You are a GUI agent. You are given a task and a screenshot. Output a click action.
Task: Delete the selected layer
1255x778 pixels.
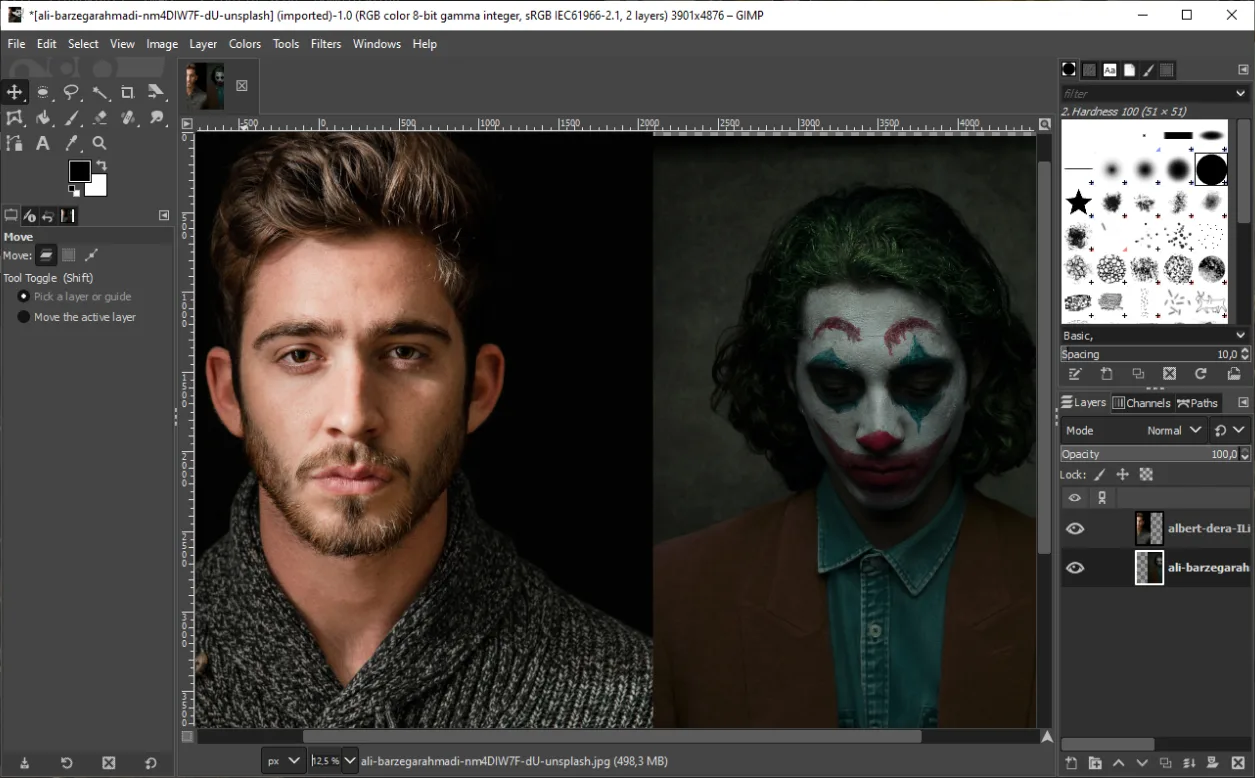click(x=1237, y=763)
